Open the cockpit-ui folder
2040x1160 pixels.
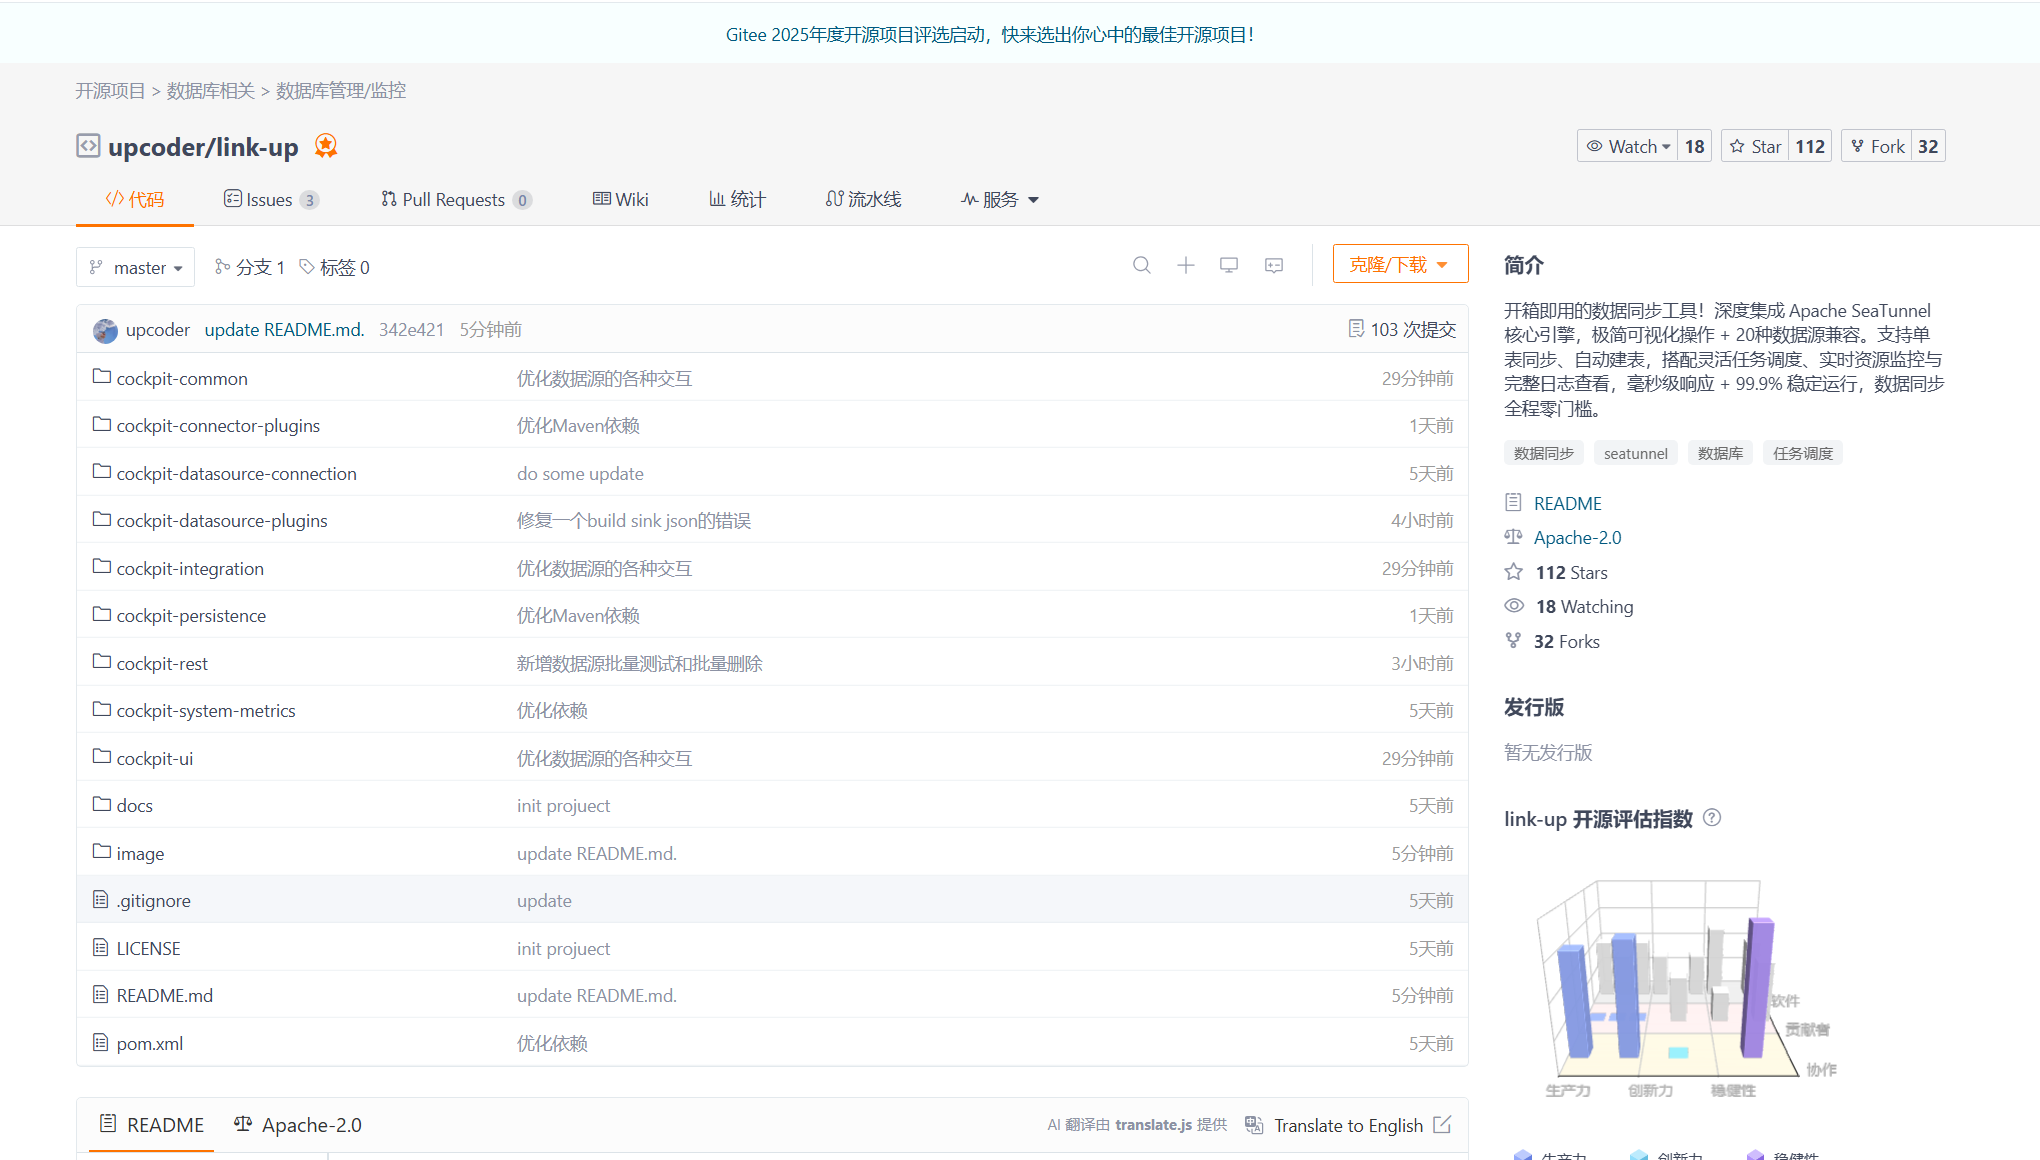point(154,758)
